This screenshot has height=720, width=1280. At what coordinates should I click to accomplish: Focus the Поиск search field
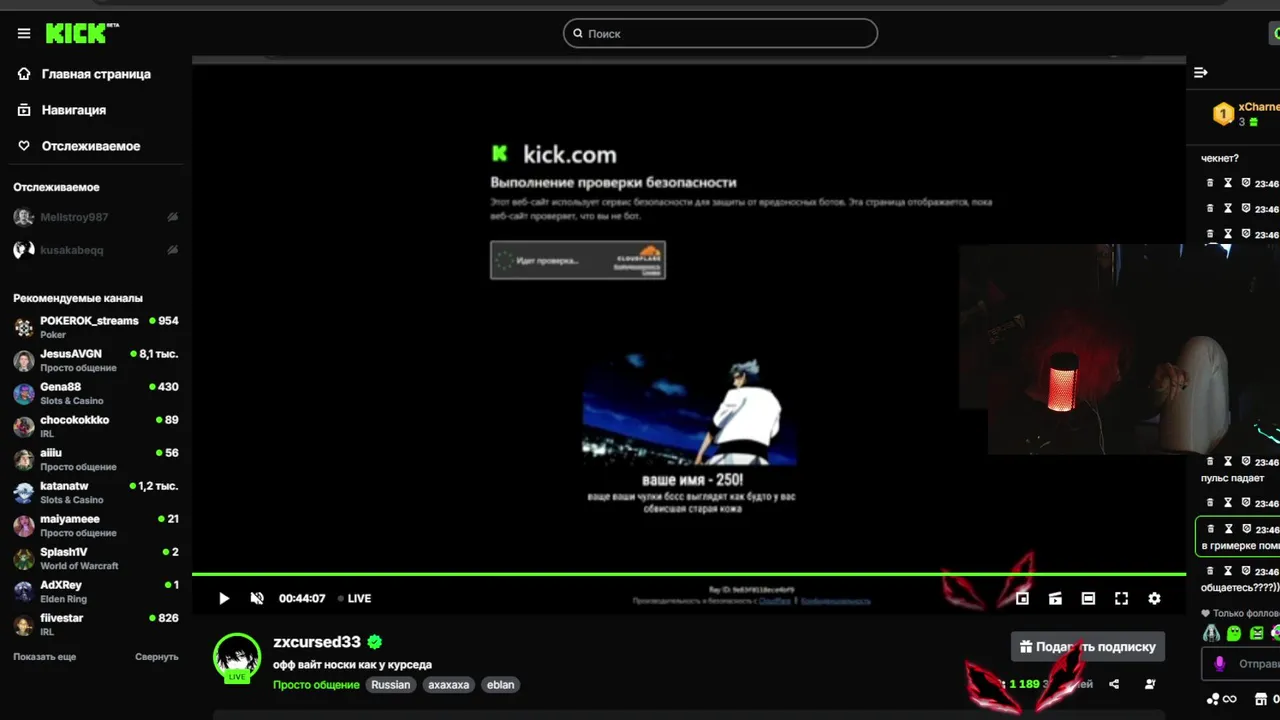tap(720, 33)
